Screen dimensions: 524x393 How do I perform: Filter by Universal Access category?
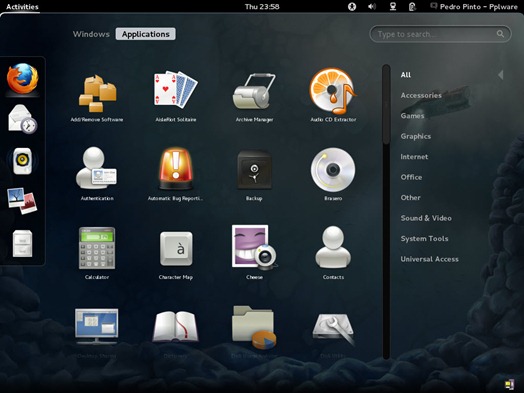[x=429, y=259]
